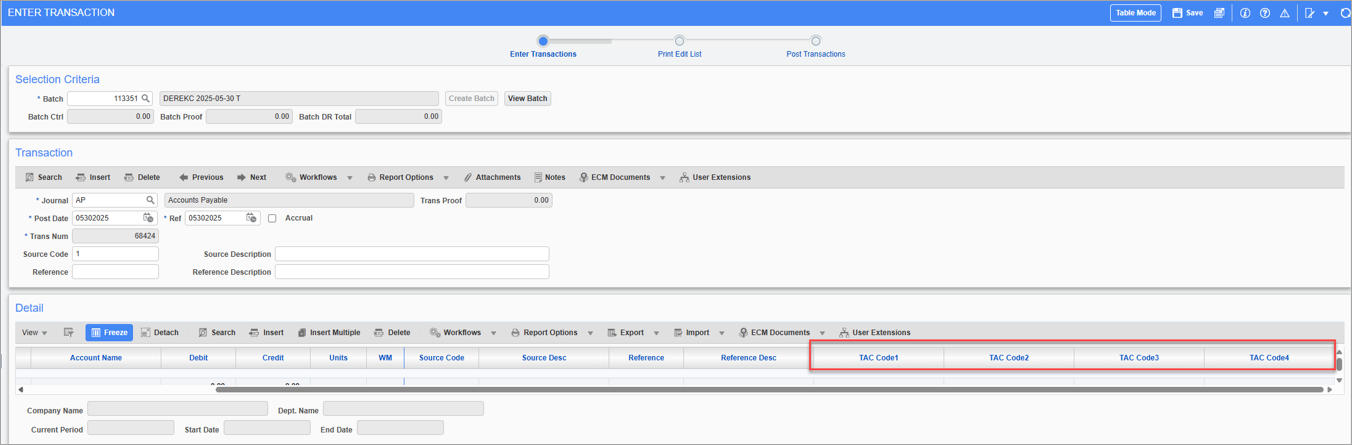Click the refresh icon at header edge
This screenshot has width=1352, height=445.
1345,13
